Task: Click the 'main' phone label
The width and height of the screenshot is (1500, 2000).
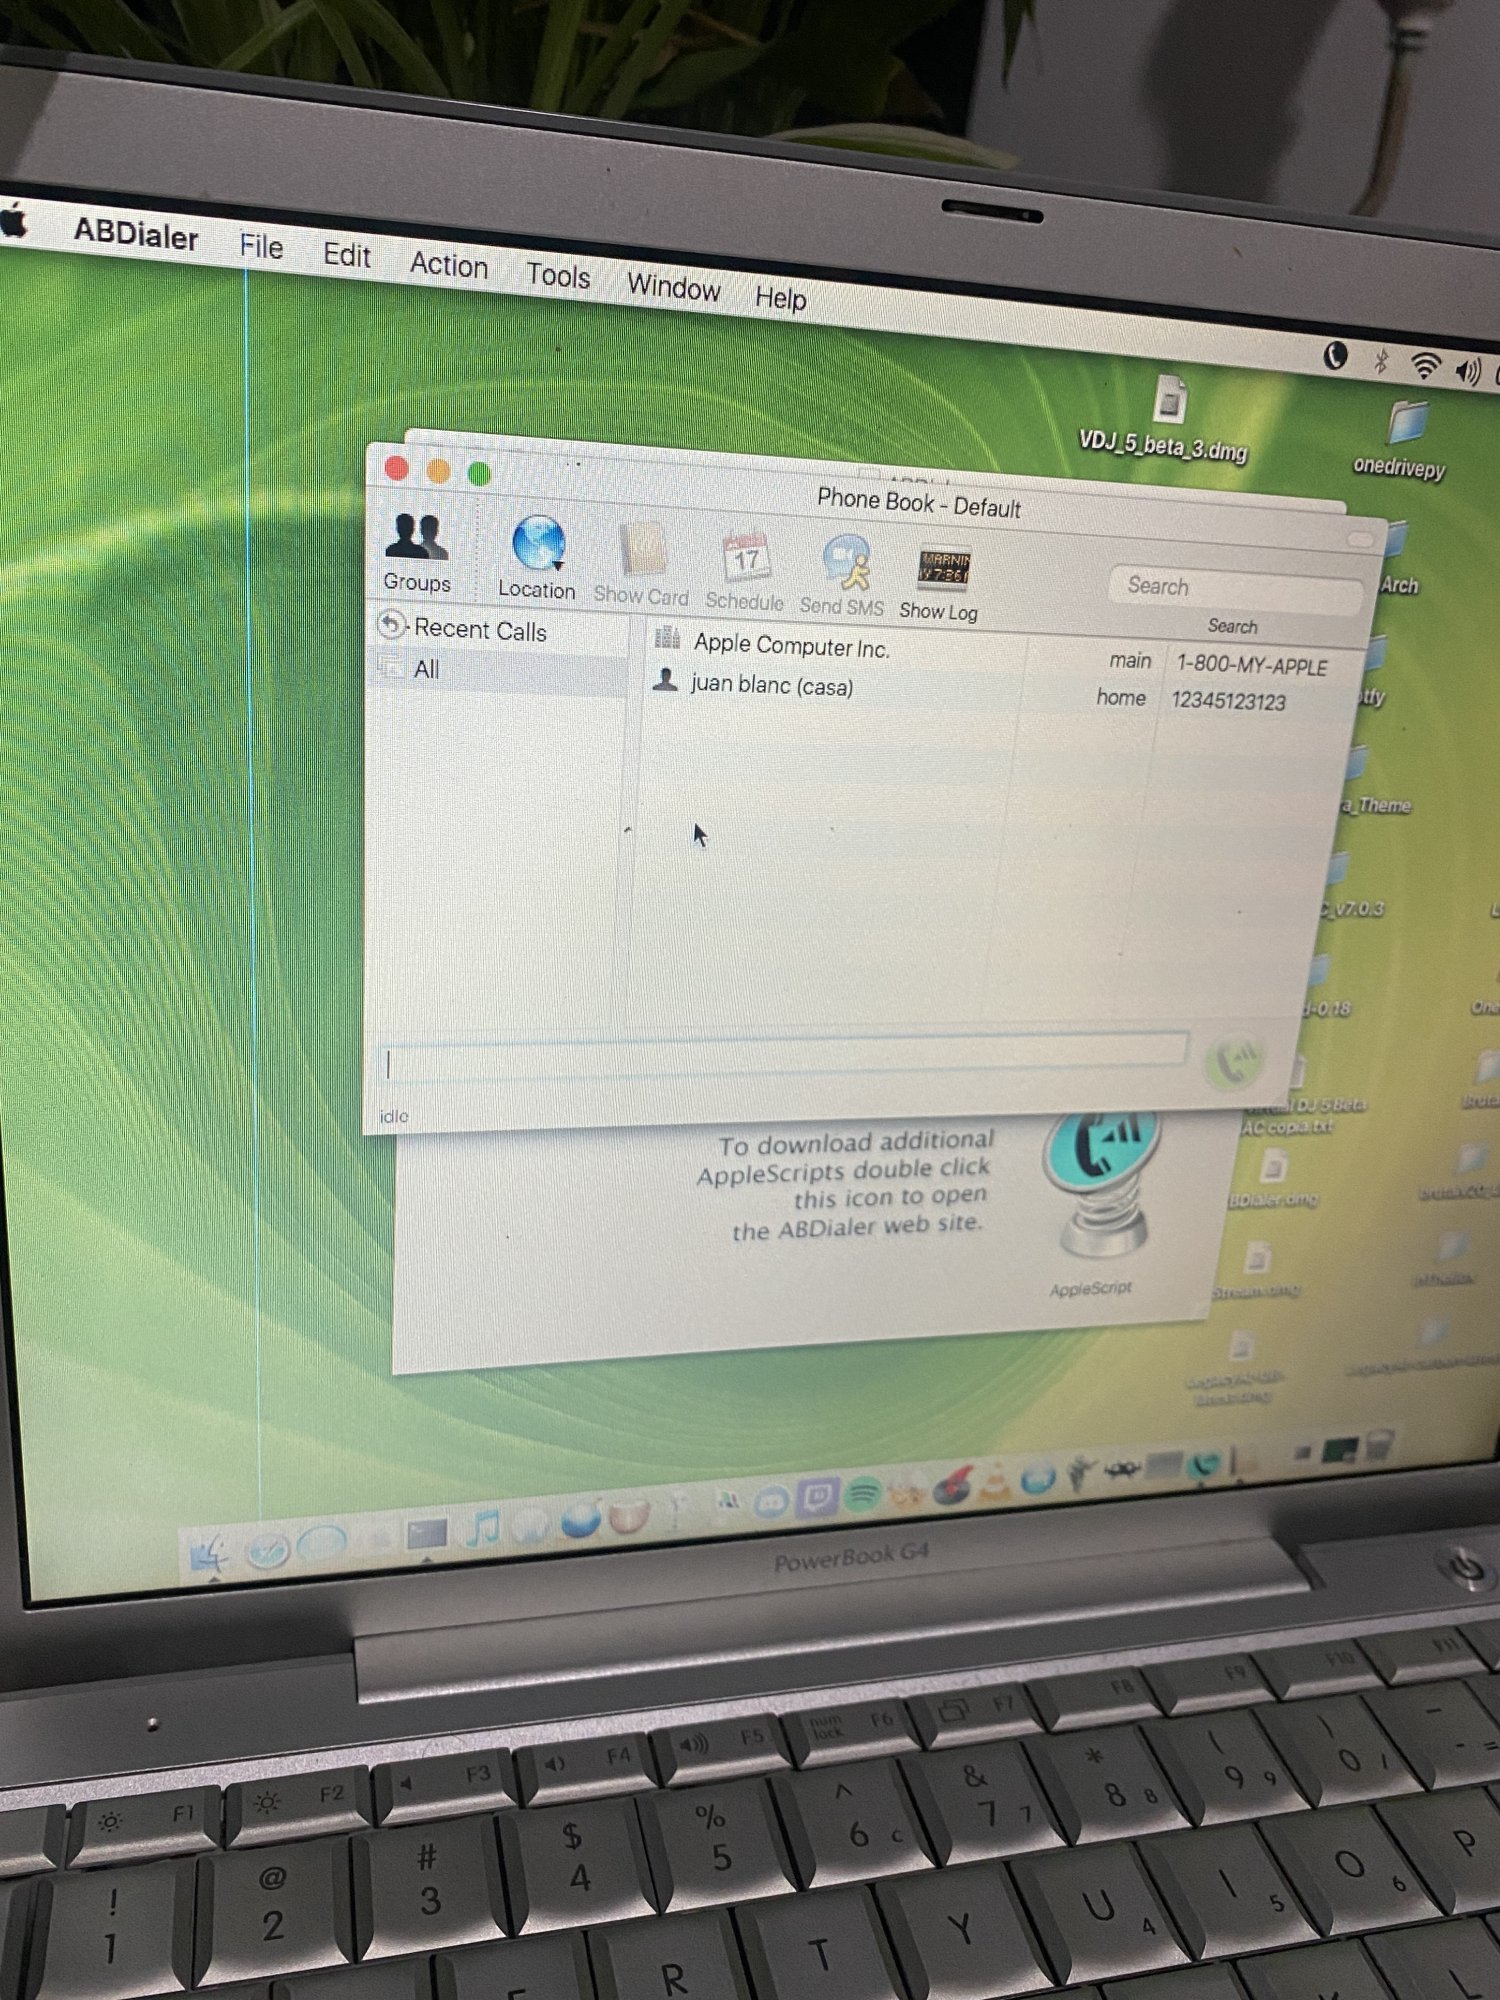Action: 1130,660
